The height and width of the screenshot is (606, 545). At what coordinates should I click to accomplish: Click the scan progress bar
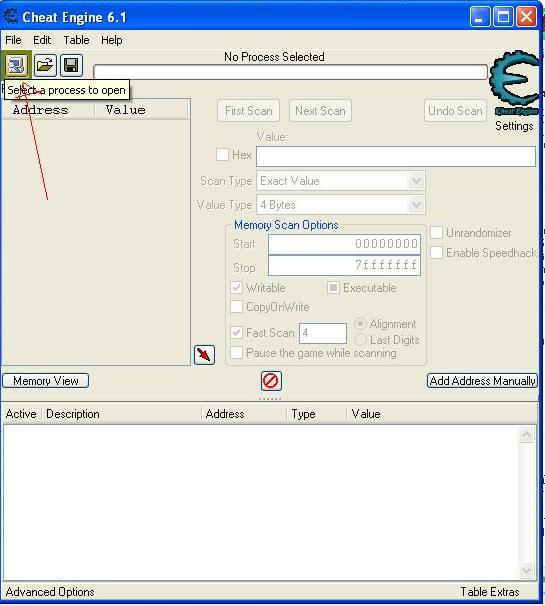[290, 72]
